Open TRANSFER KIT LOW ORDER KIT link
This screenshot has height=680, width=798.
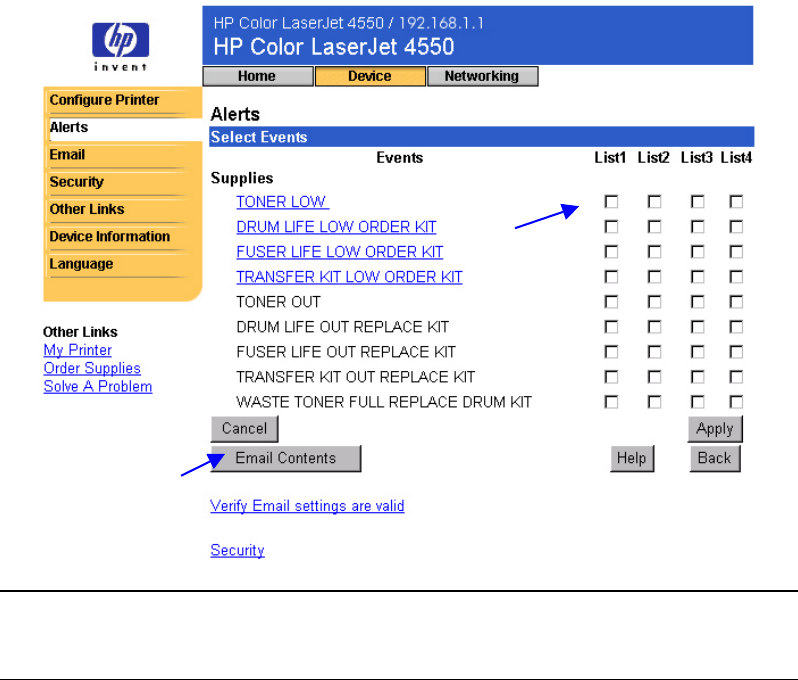click(350, 277)
